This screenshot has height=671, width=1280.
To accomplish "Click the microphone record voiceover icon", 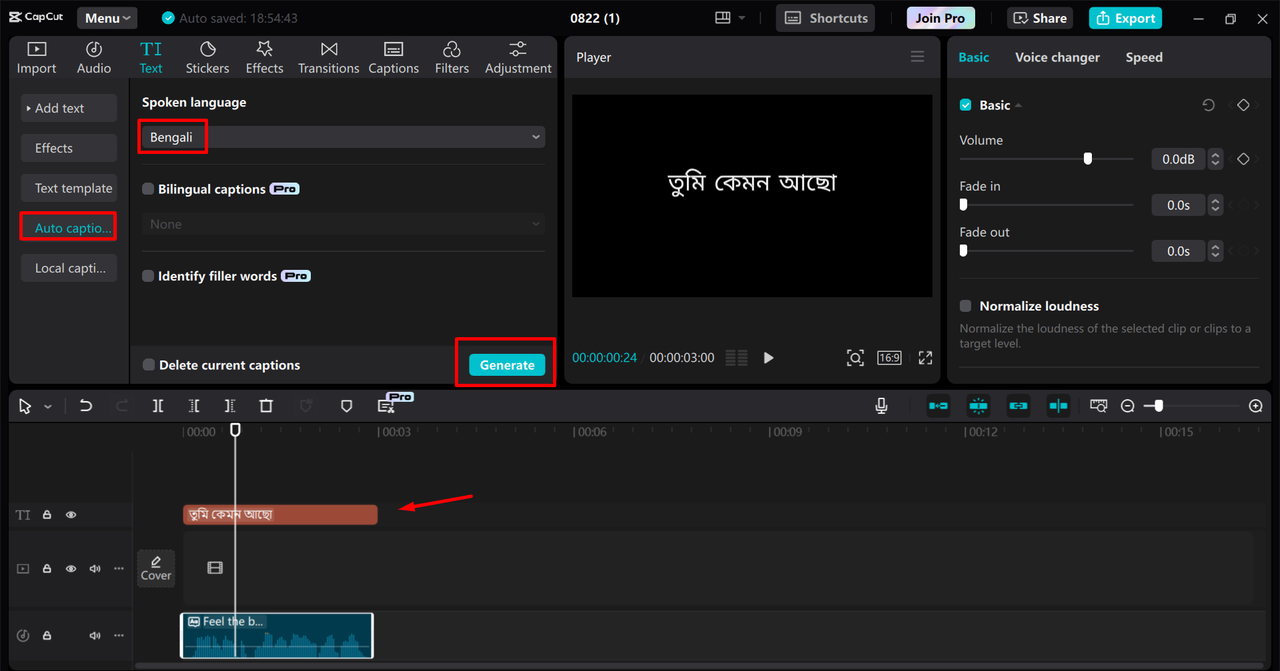I will (x=881, y=406).
